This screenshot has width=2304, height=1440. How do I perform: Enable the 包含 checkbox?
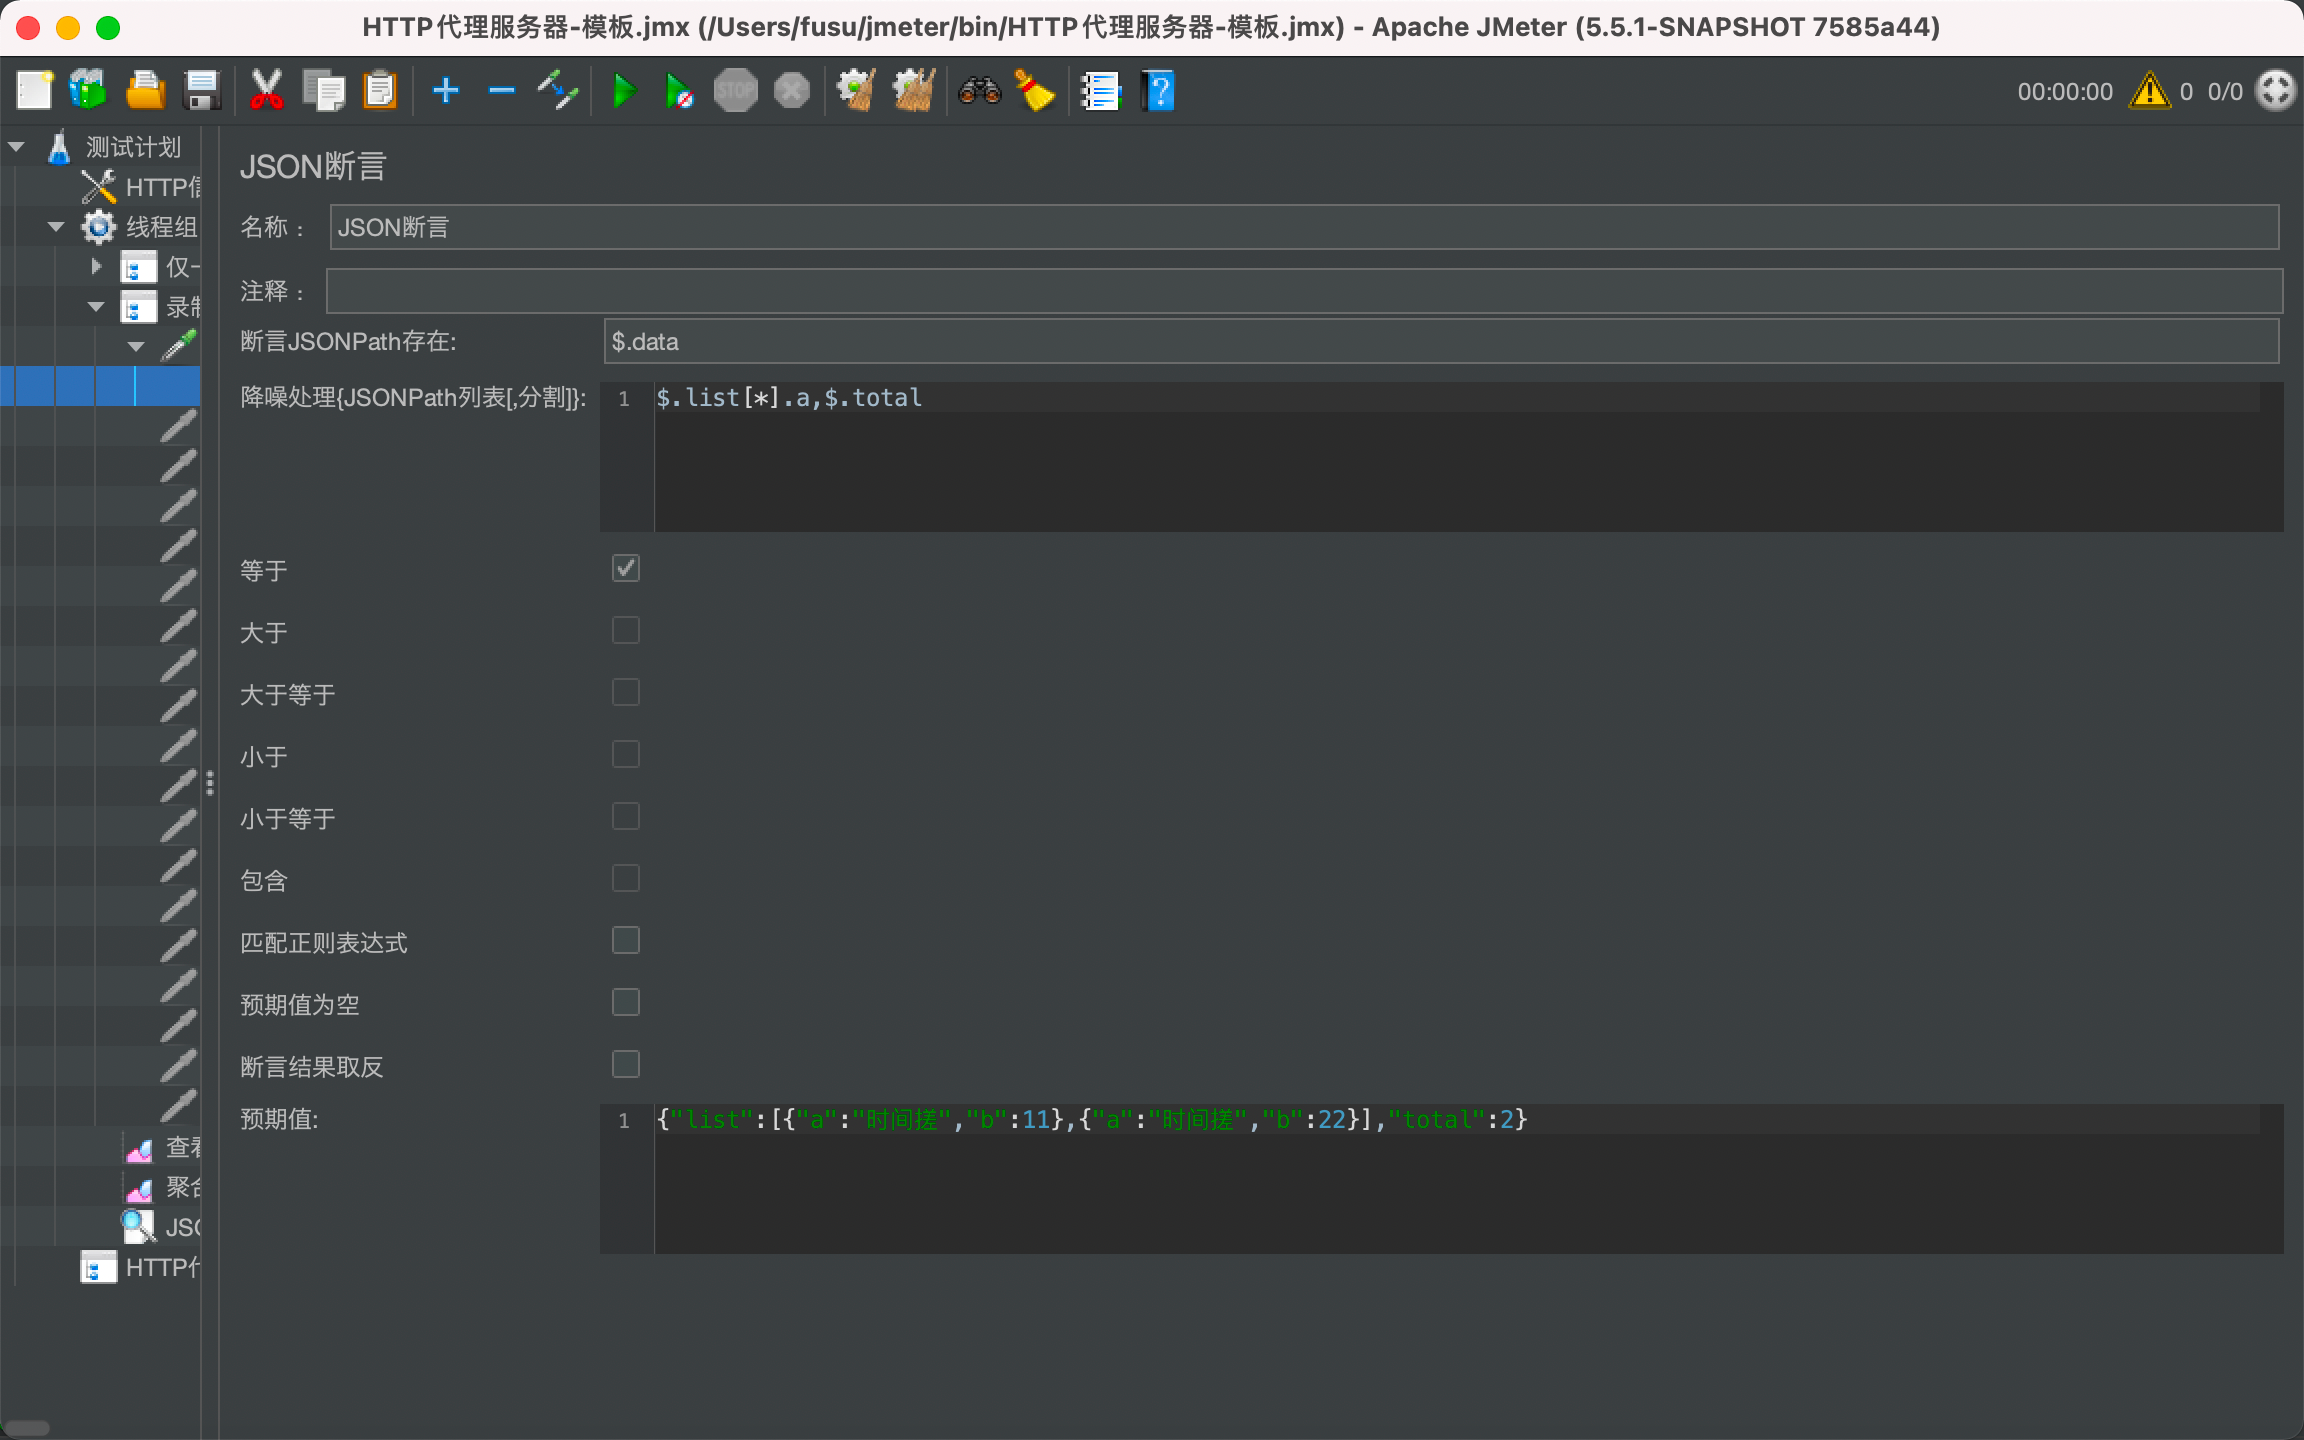click(x=626, y=879)
